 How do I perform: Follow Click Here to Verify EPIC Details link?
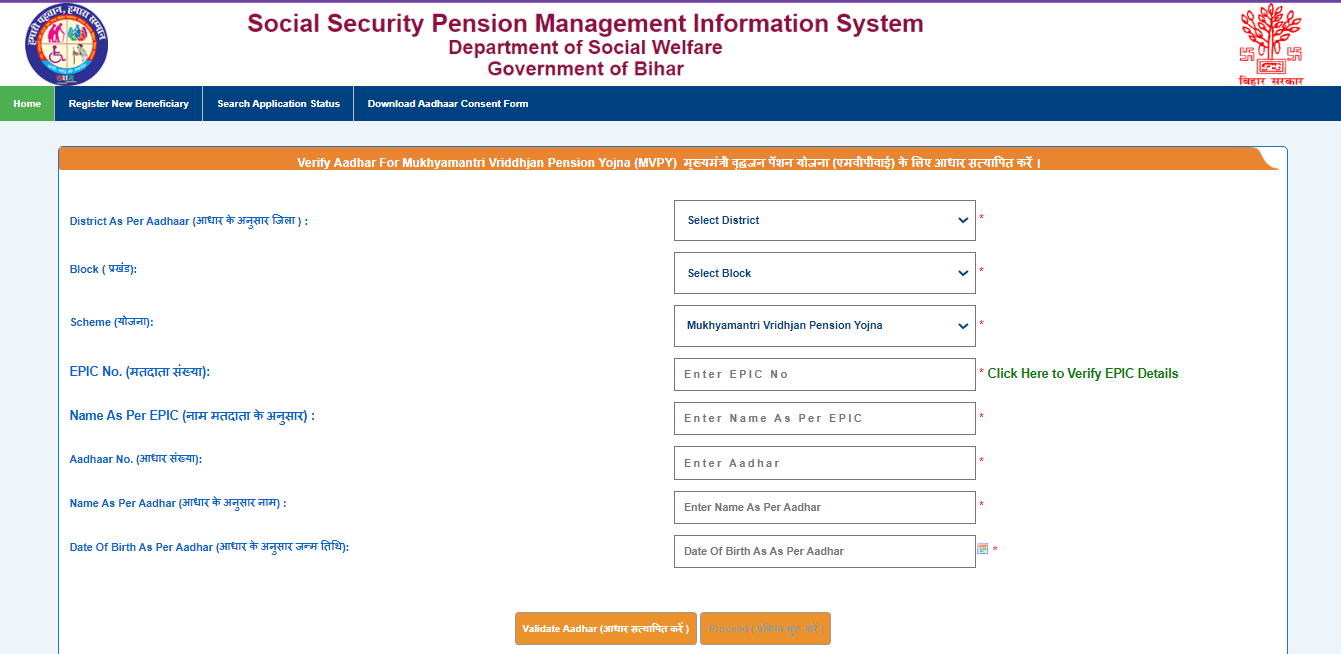coord(1082,374)
